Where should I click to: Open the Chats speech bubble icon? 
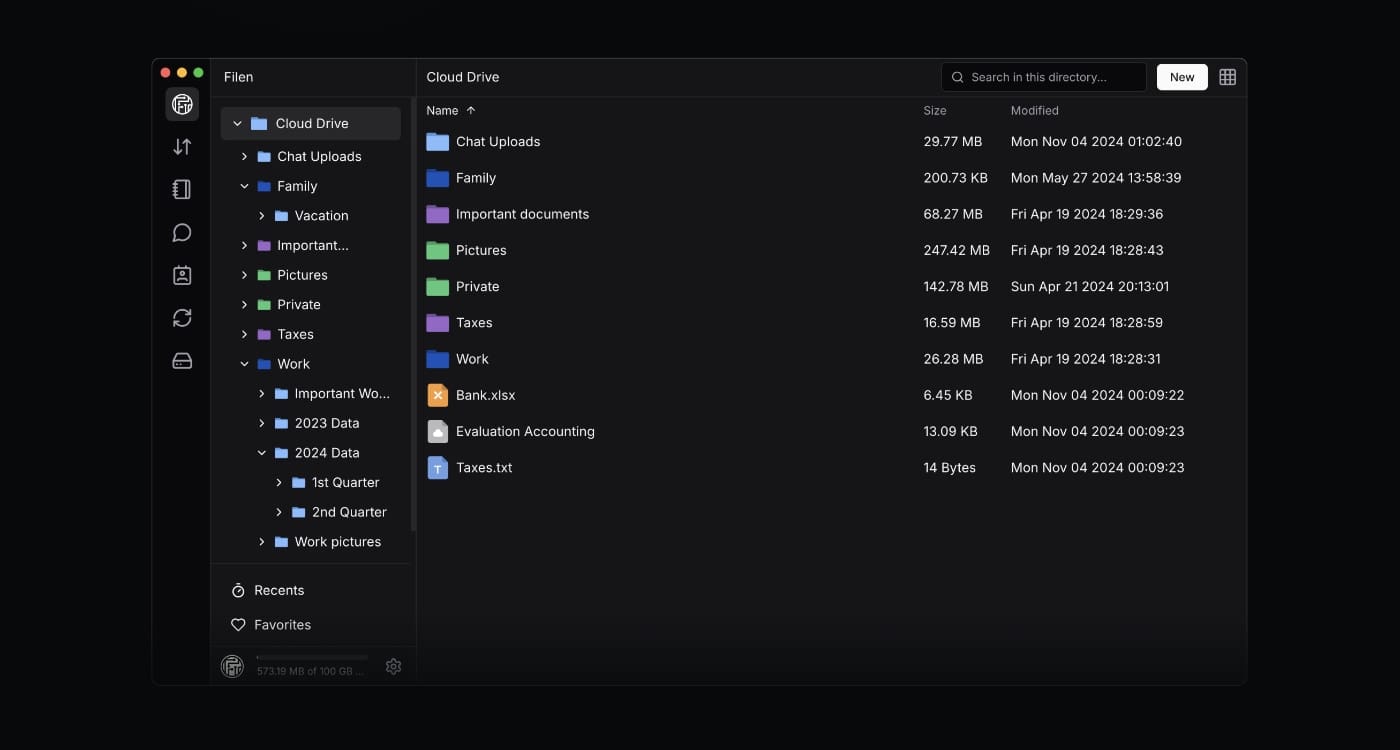182,233
